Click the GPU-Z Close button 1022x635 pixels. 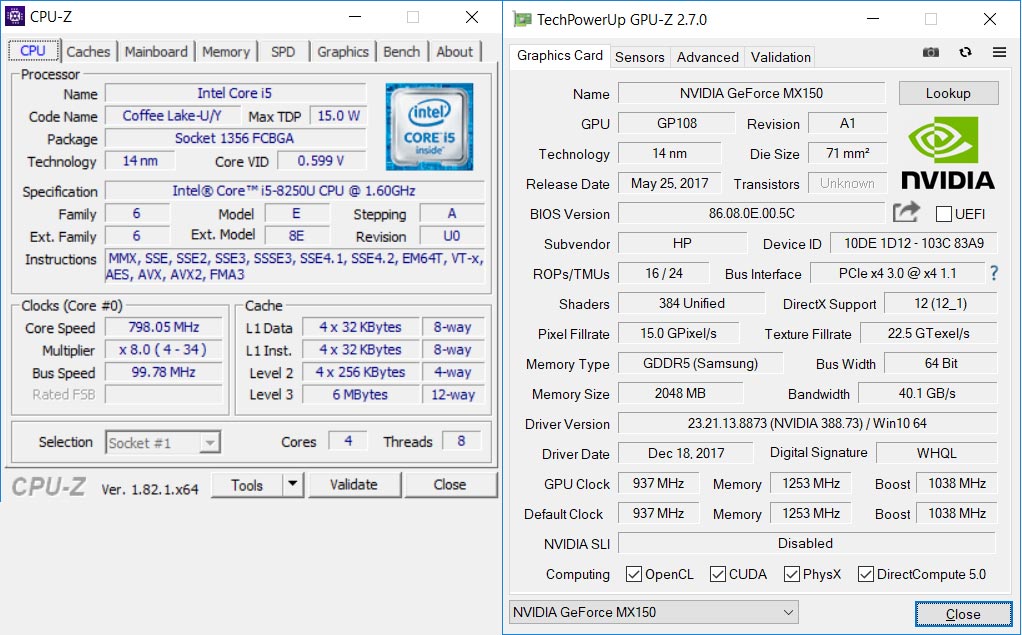point(963,614)
